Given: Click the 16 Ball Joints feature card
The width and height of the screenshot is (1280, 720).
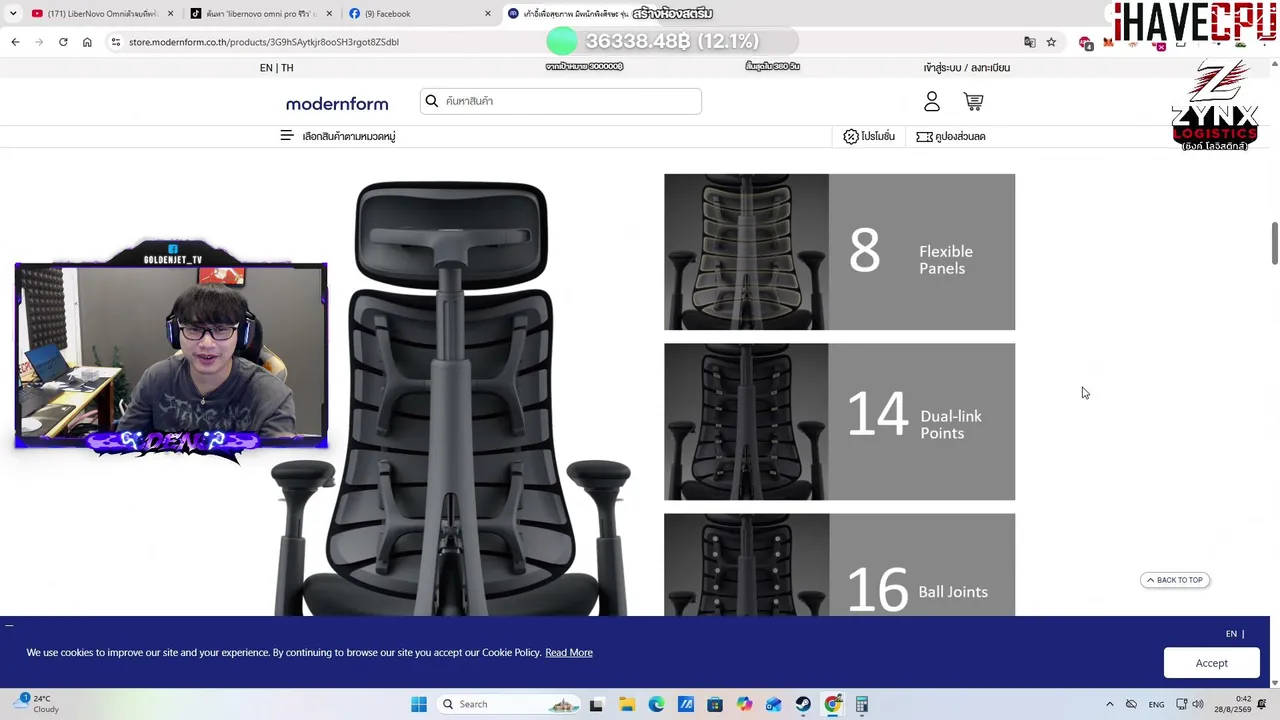Looking at the screenshot, I should point(839,565).
